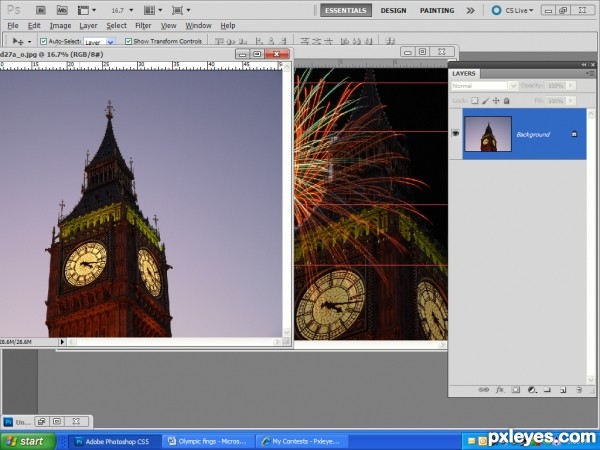Click the Distribute Horizontal Centers icon
600x450 pixels.
pos(357,41)
